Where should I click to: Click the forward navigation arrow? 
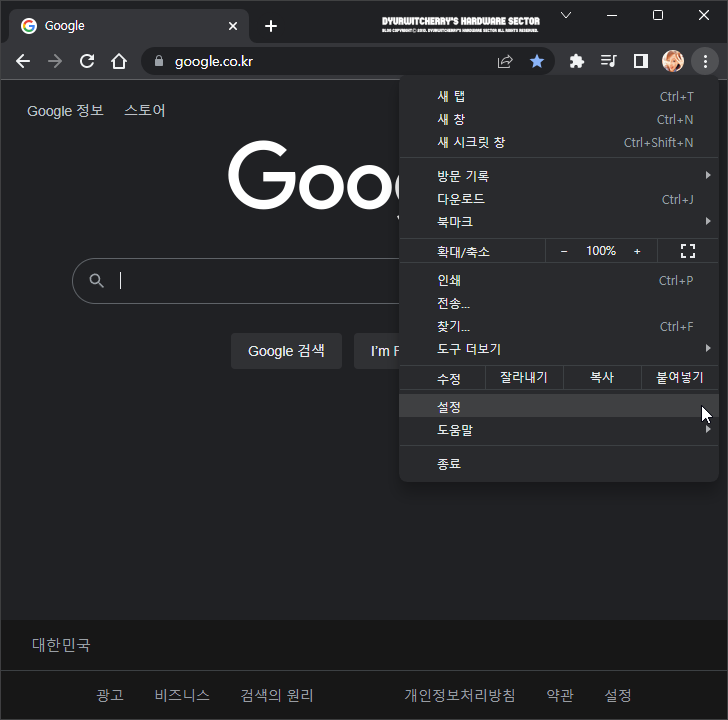tap(55, 61)
